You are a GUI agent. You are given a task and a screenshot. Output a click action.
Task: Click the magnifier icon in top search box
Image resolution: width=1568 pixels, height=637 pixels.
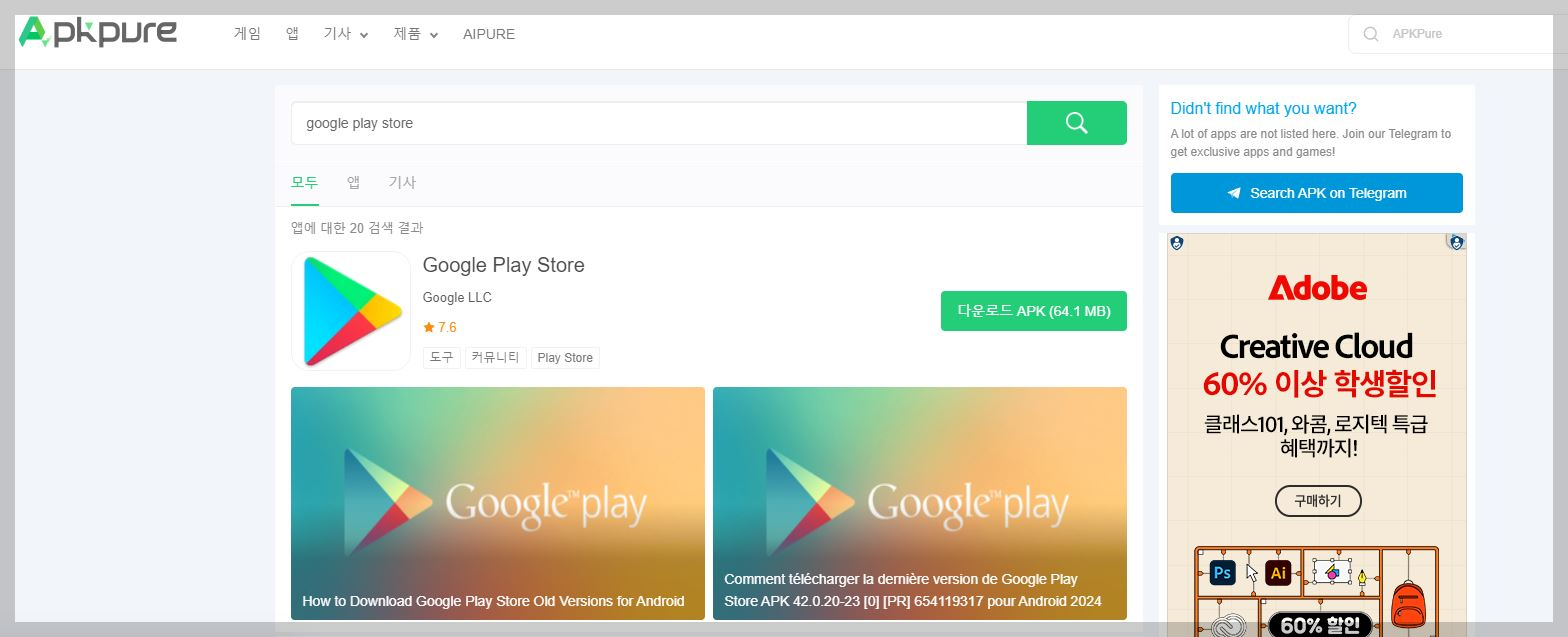point(1370,34)
